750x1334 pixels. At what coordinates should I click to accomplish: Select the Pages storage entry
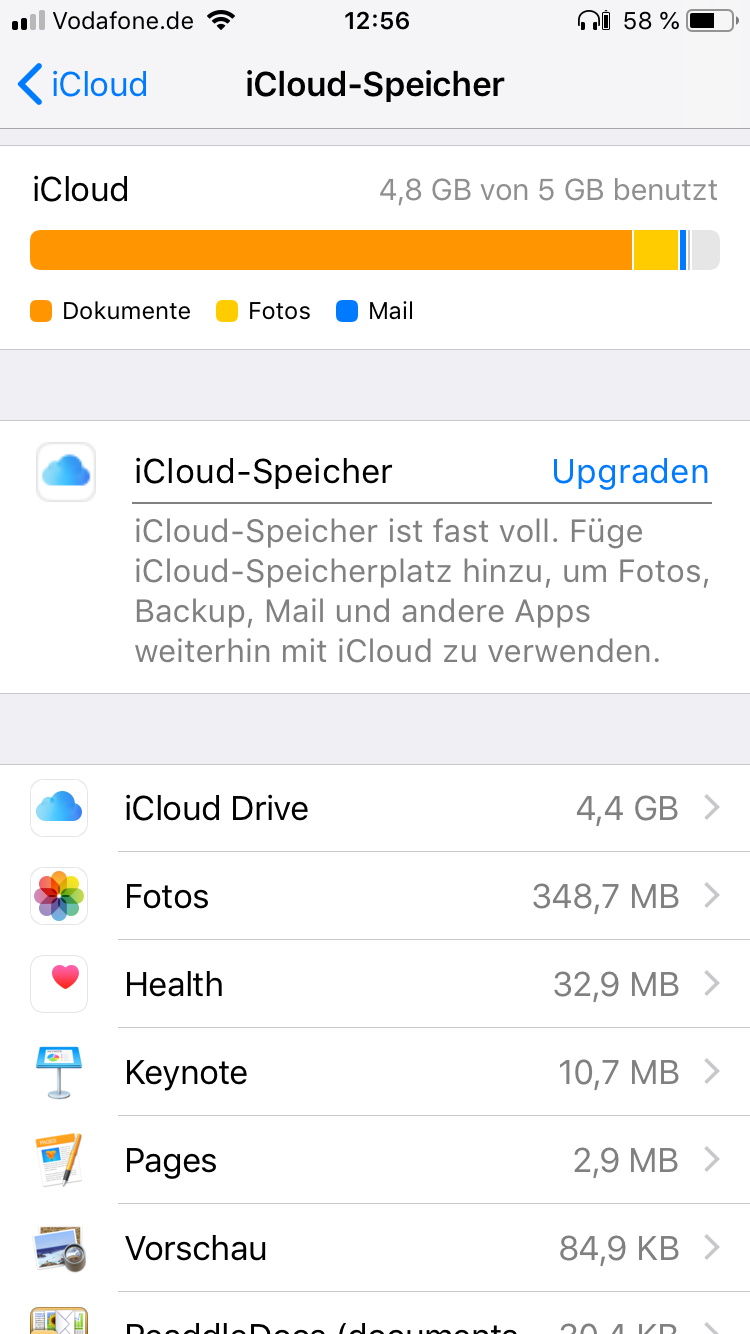(400, 1160)
